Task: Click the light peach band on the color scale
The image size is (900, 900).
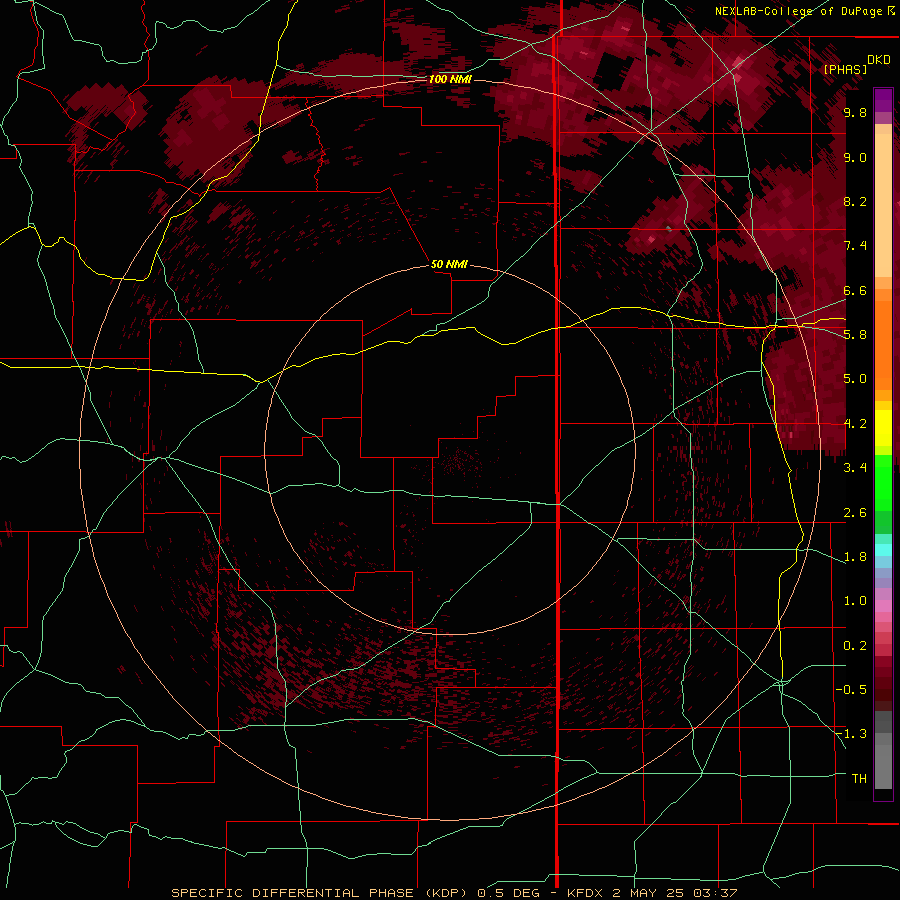Action: coord(883,205)
